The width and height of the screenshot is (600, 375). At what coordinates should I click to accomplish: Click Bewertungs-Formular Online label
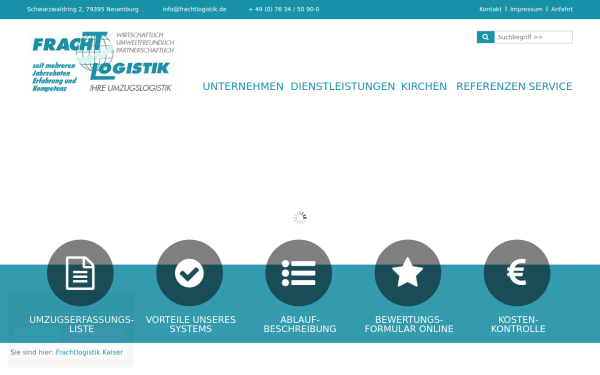[x=409, y=324]
